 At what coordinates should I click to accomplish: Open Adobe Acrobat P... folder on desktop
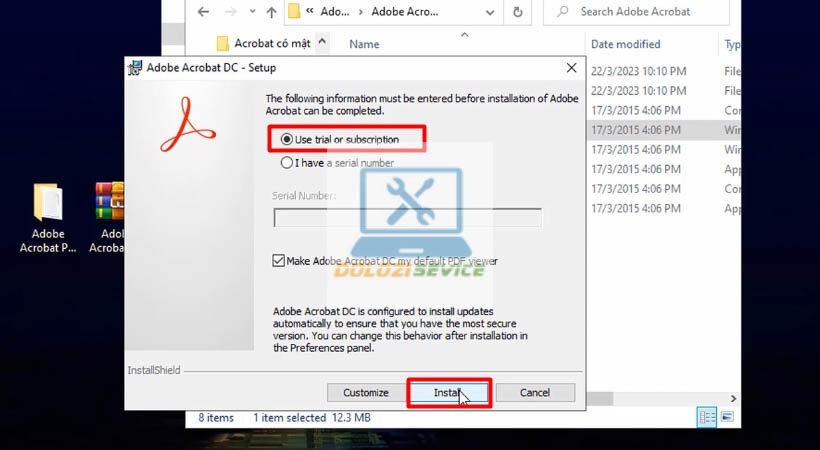(48, 218)
